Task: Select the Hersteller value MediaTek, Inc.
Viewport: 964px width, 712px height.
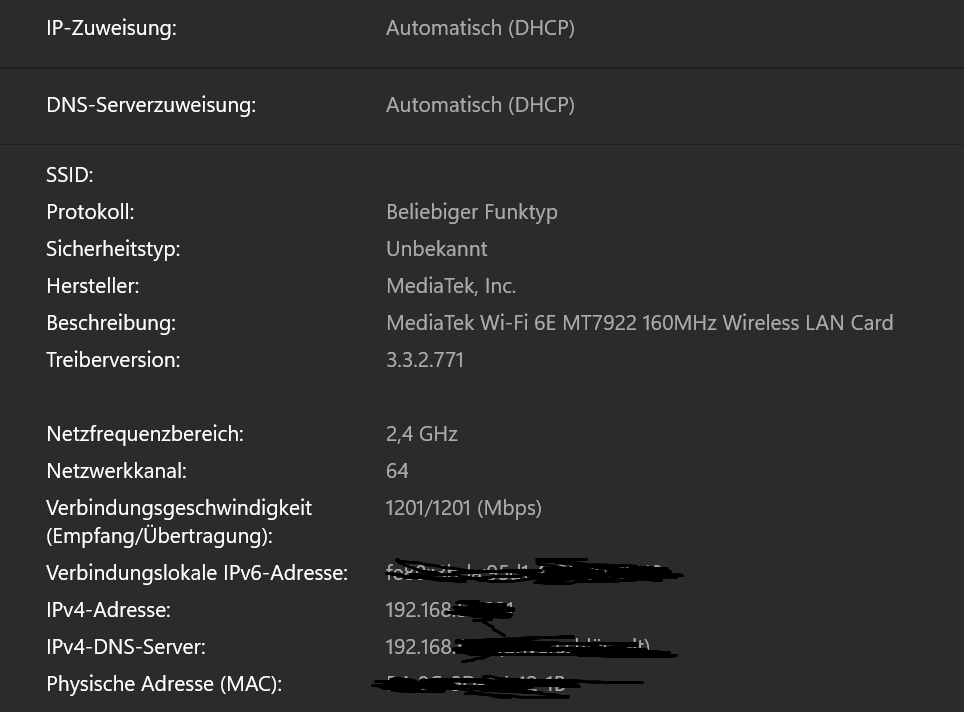Action: click(451, 286)
